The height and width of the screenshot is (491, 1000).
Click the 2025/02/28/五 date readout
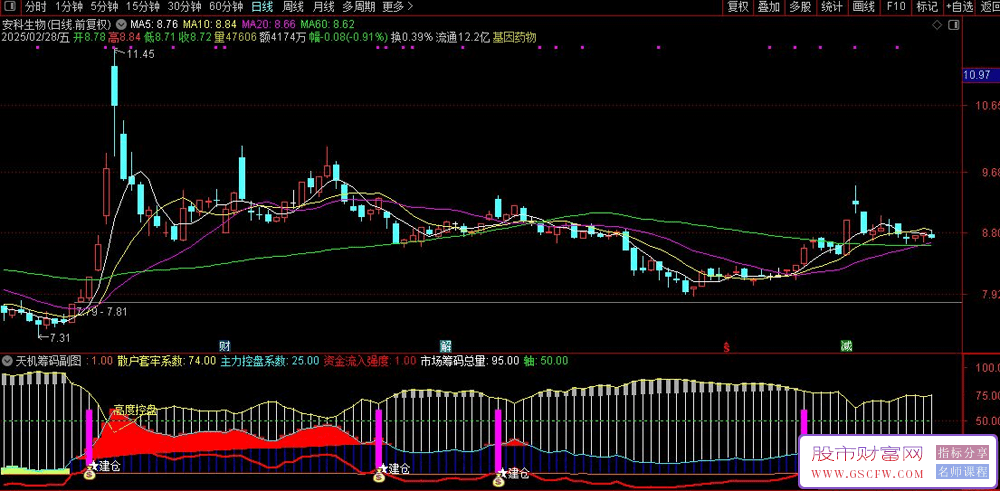pos(36,38)
